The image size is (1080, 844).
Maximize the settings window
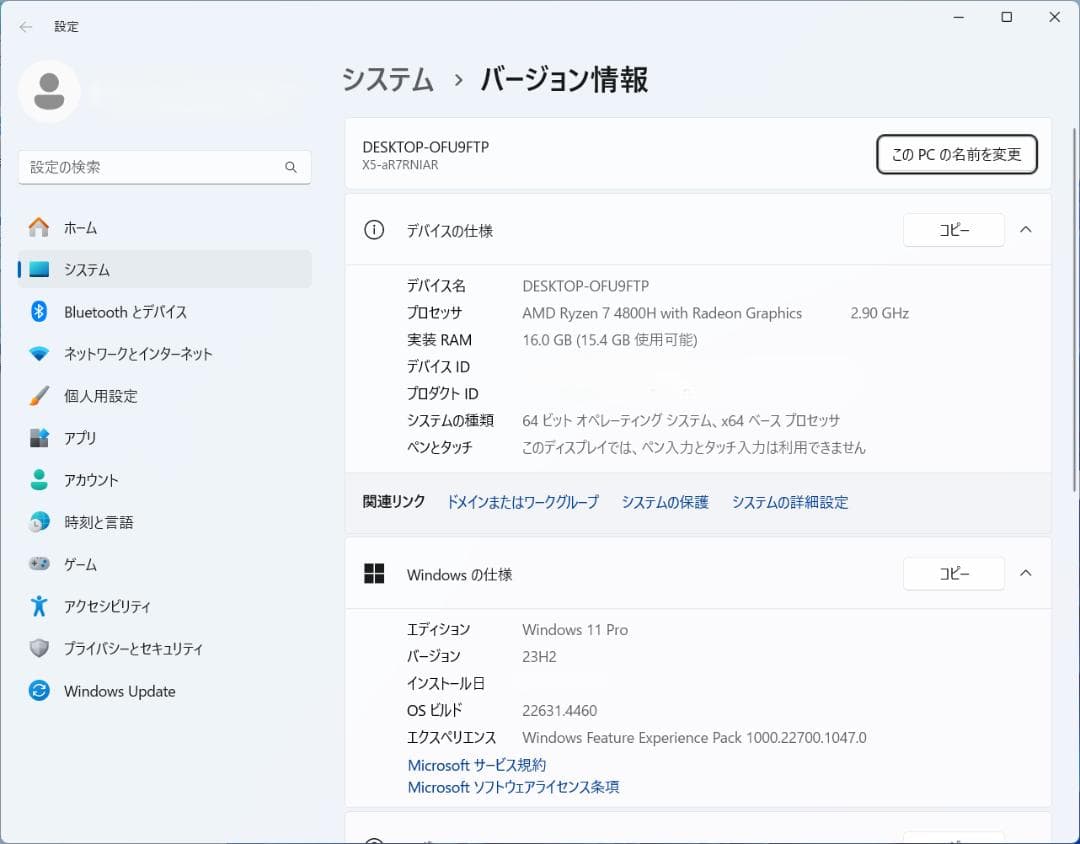coord(1006,17)
